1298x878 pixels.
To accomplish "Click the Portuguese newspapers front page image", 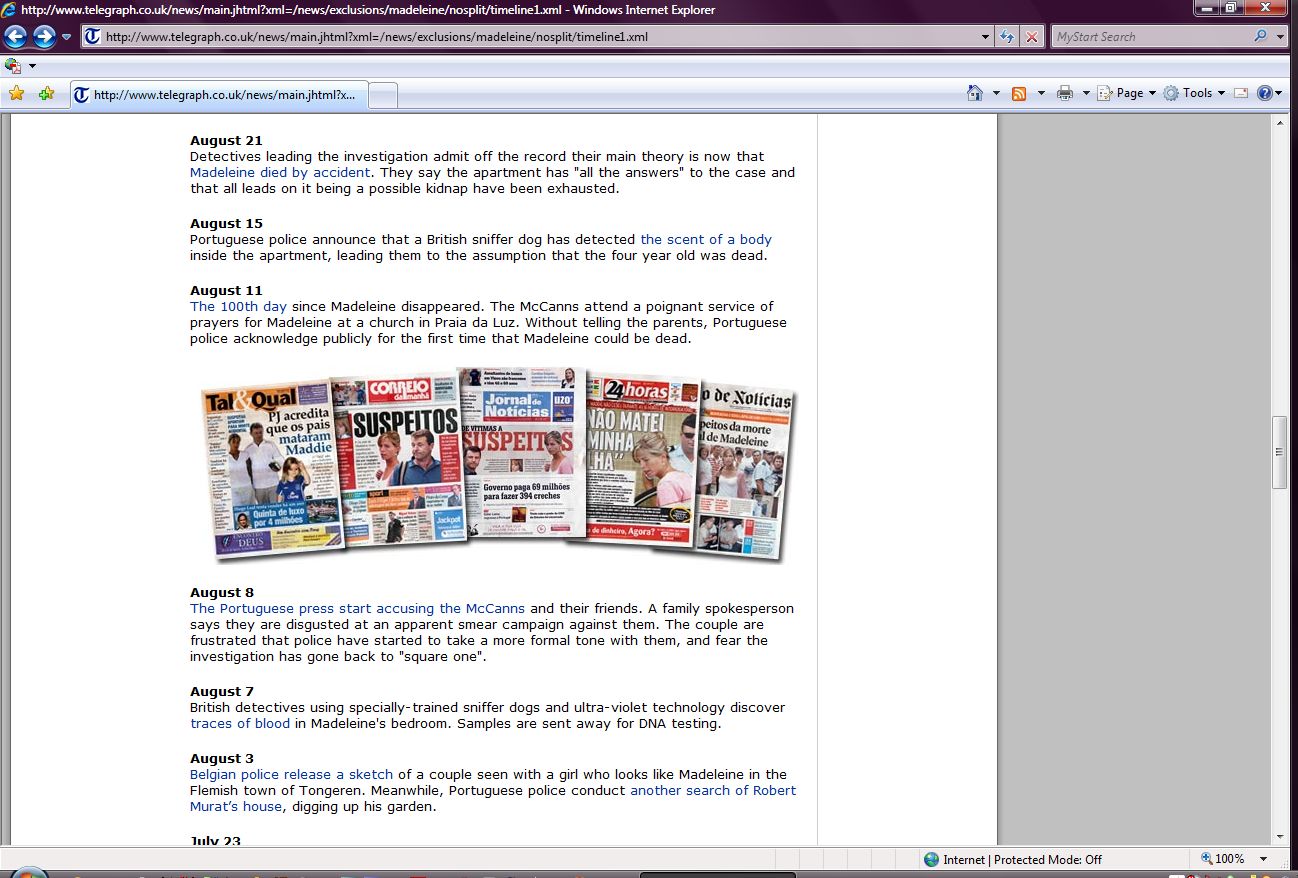I will [496, 464].
